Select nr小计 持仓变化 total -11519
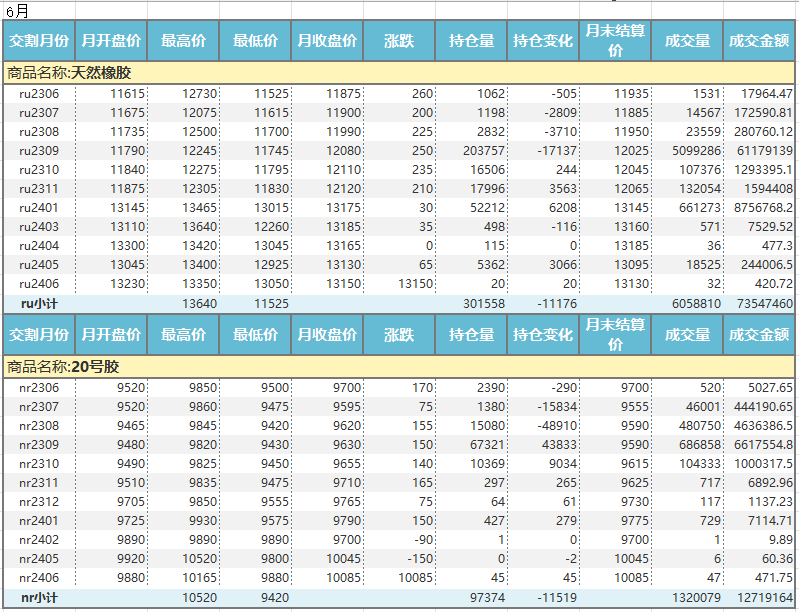This screenshot has width=799, height=612. [x=557, y=598]
